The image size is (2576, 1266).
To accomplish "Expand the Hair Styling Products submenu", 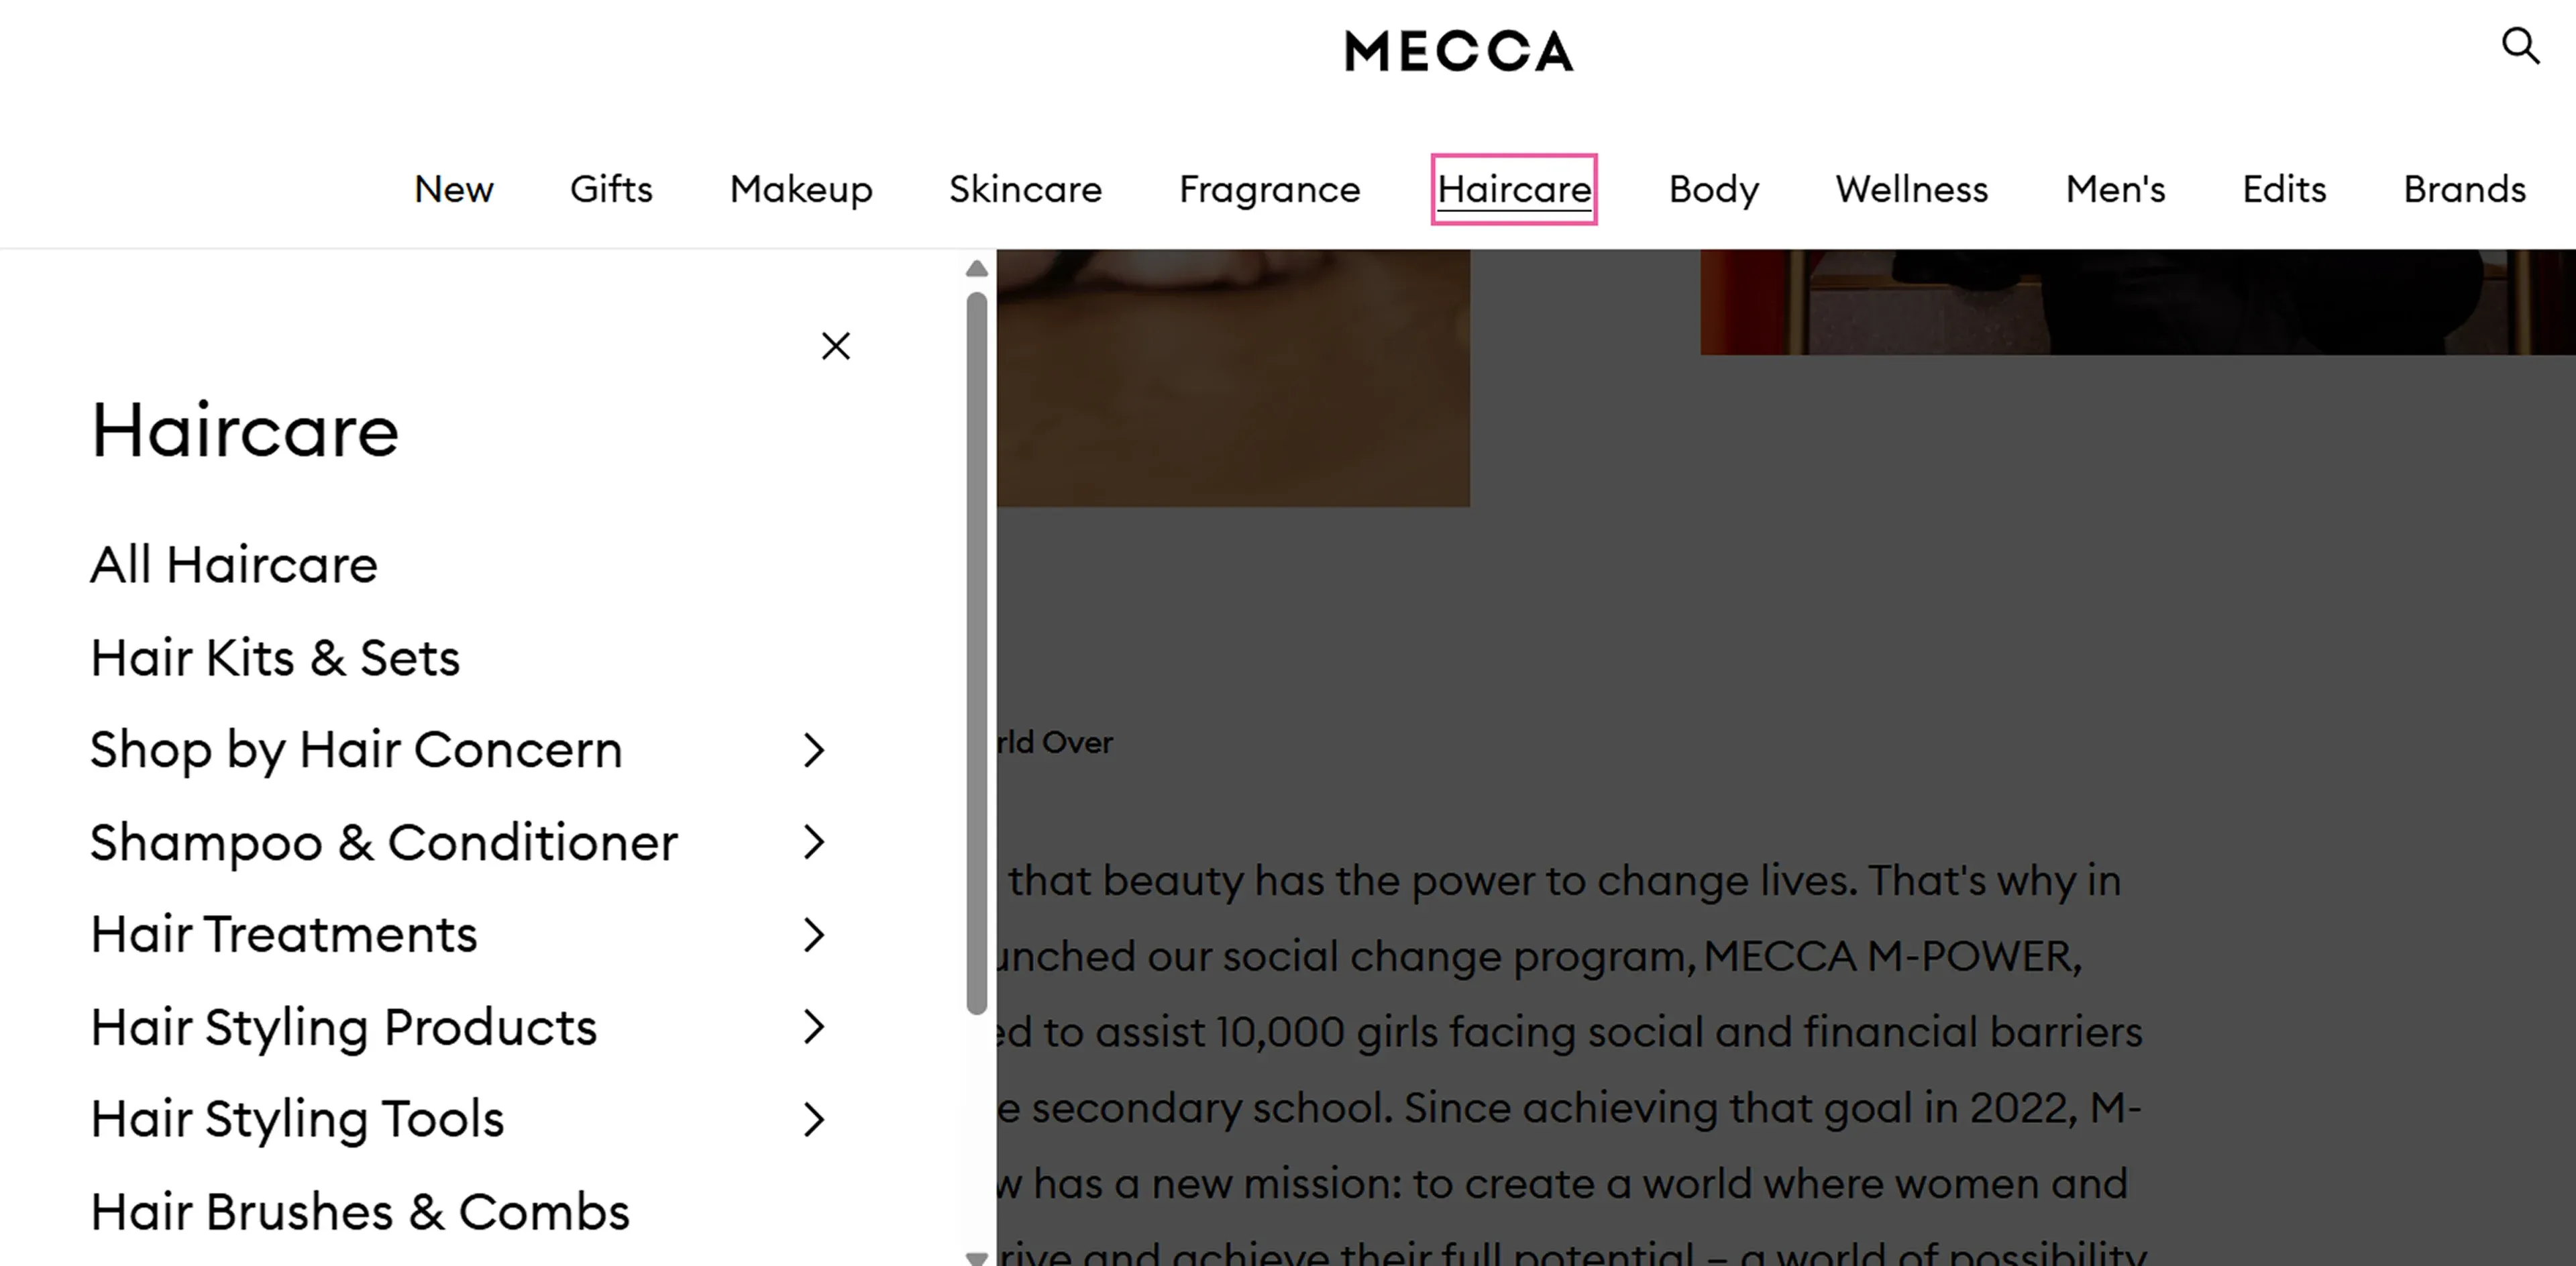I will [814, 1026].
